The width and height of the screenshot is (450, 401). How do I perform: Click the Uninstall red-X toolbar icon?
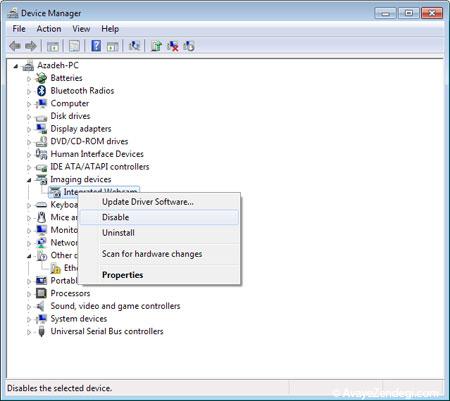(173, 46)
